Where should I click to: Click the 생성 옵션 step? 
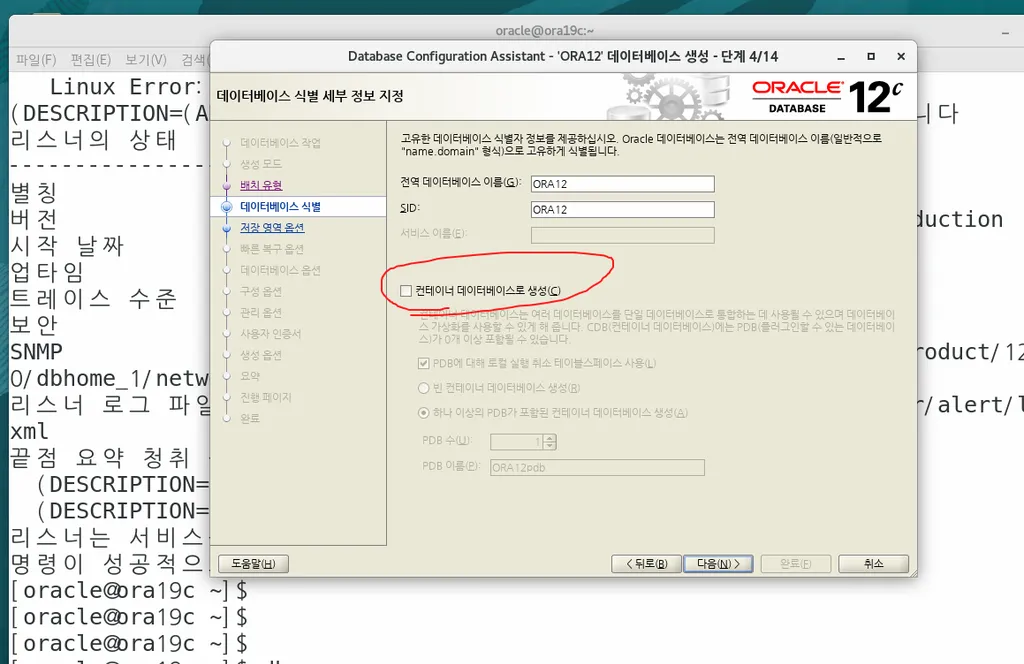click(x=261, y=355)
